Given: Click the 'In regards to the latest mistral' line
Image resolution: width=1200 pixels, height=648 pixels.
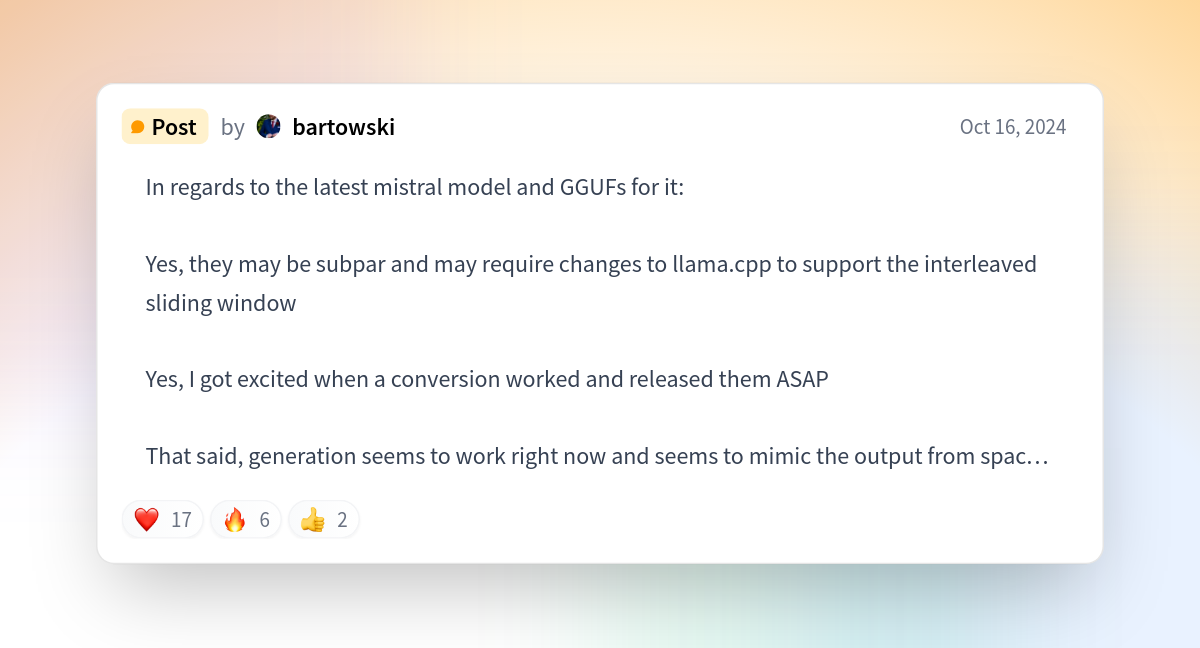Looking at the screenshot, I should pyautogui.click(x=415, y=187).
